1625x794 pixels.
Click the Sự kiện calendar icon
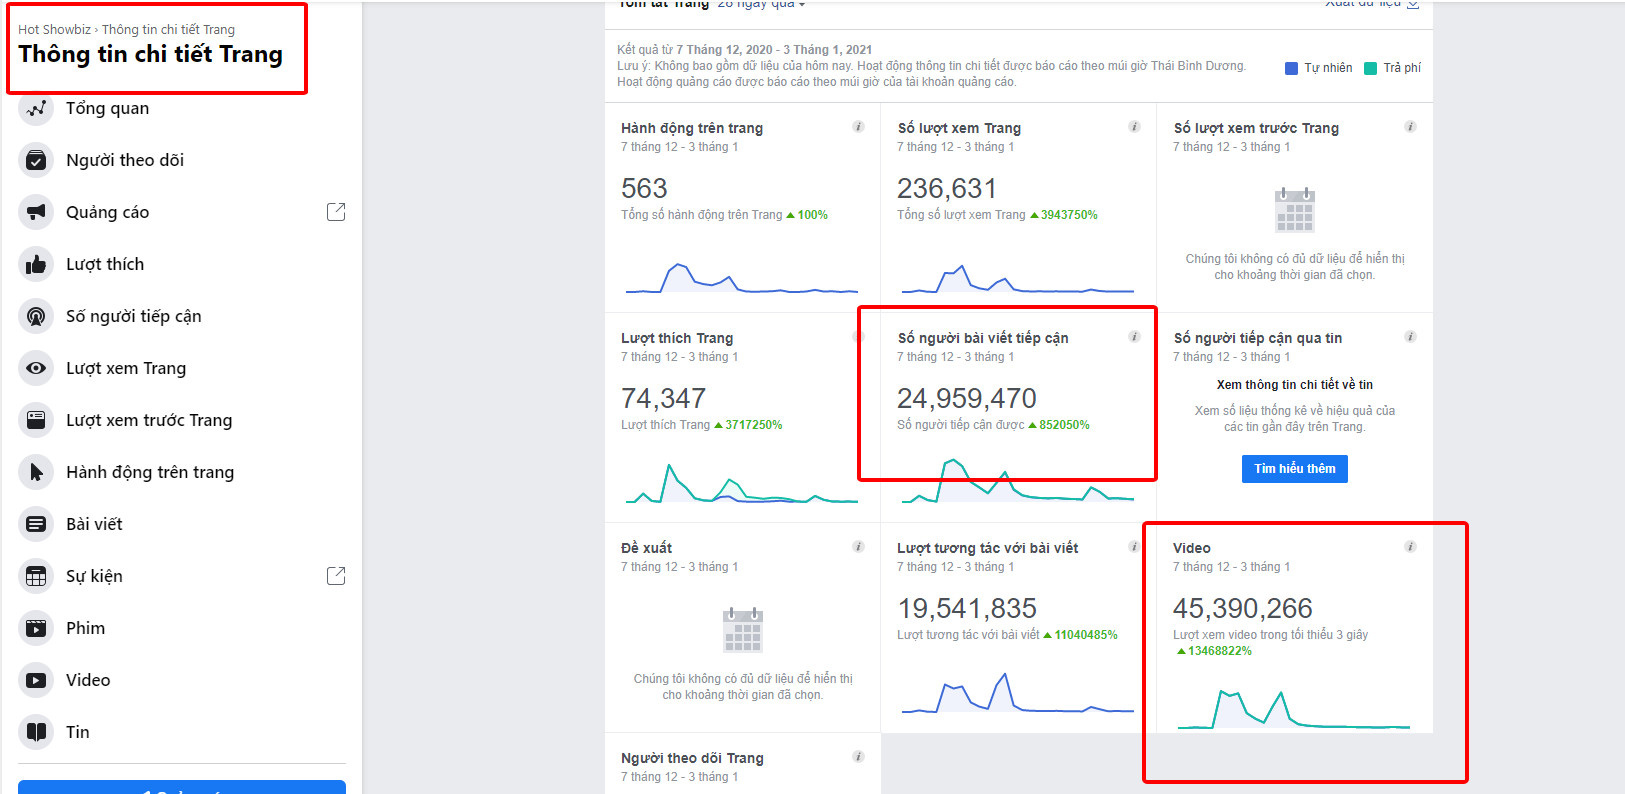pyautogui.click(x=36, y=576)
